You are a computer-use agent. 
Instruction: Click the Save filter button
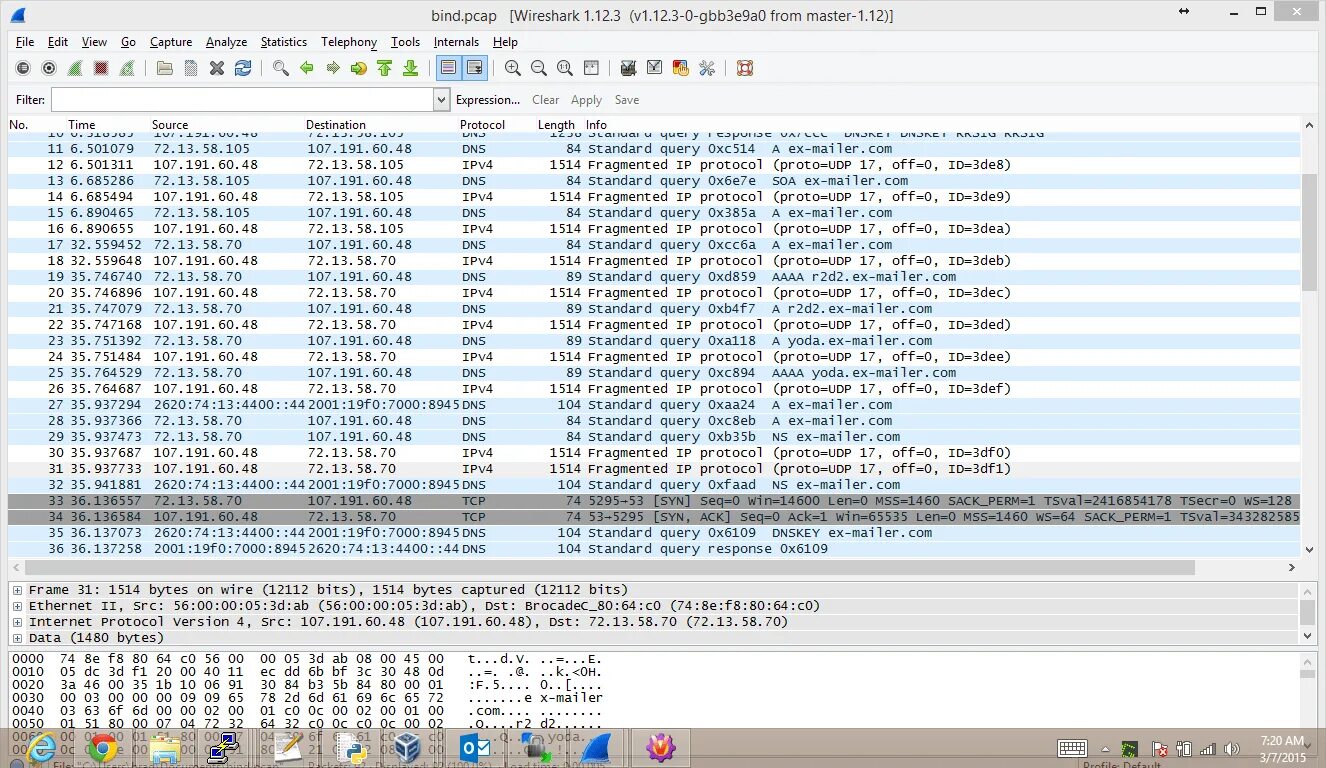[x=627, y=100]
